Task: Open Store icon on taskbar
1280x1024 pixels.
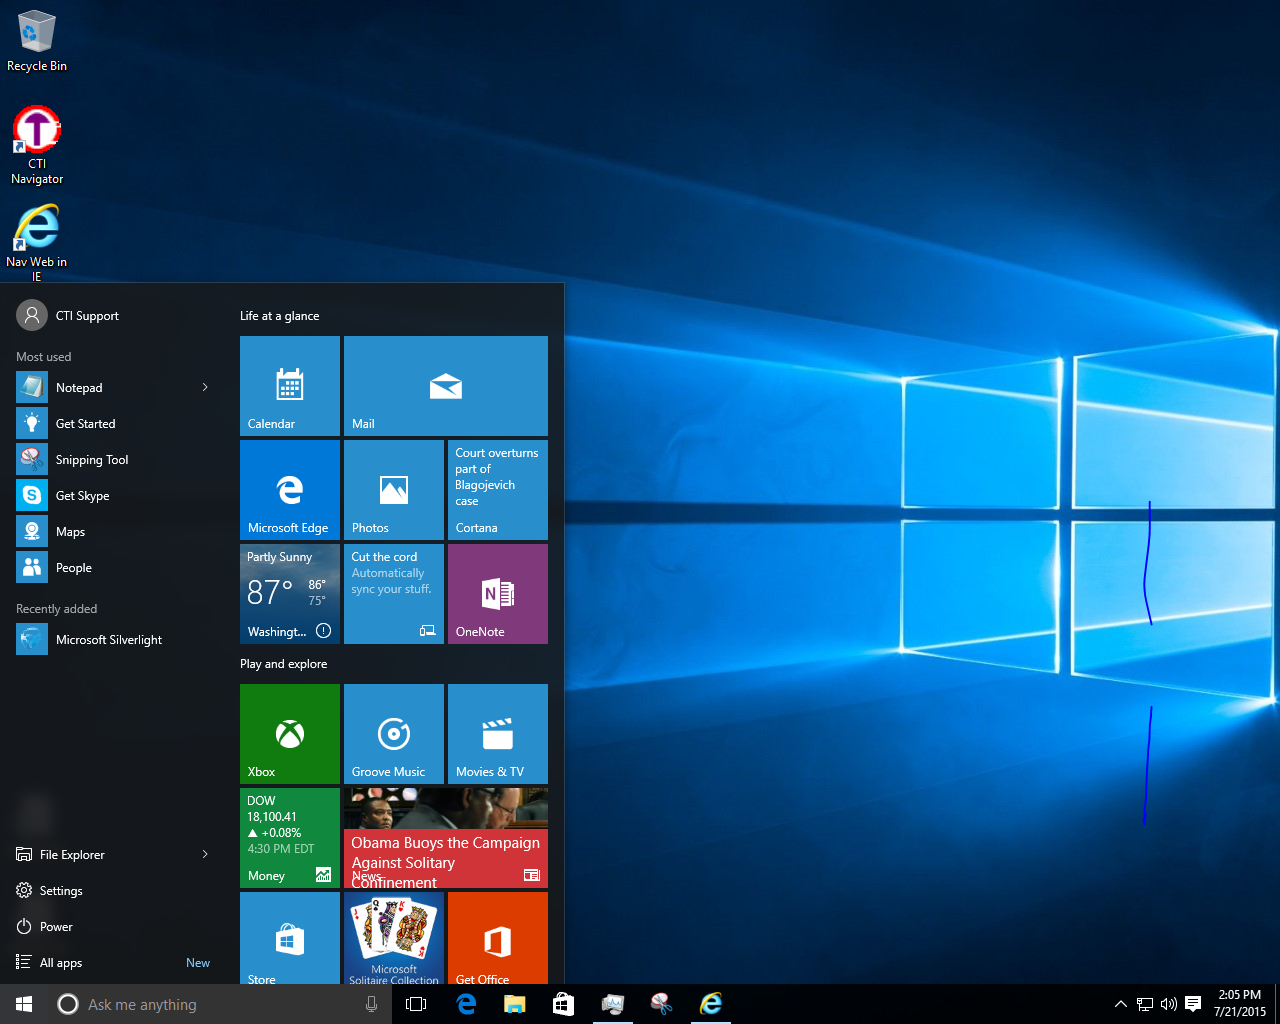Action: pyautogui.click(x=563, y=1004)
